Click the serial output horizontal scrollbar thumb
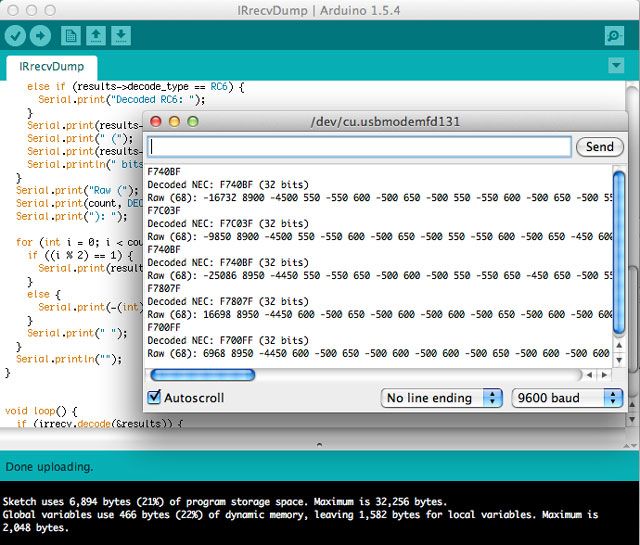This screenshot has height=545, width=640. (x=202, y=375)
